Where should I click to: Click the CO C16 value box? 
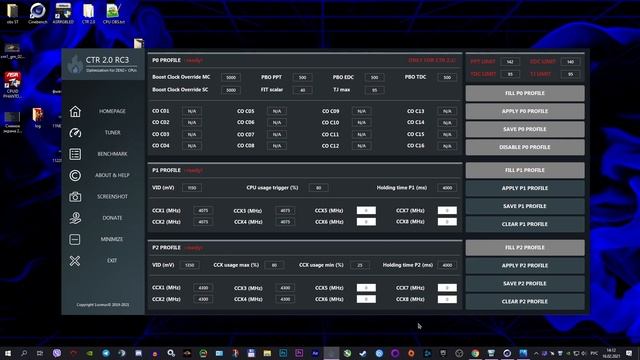click(447, 146)
